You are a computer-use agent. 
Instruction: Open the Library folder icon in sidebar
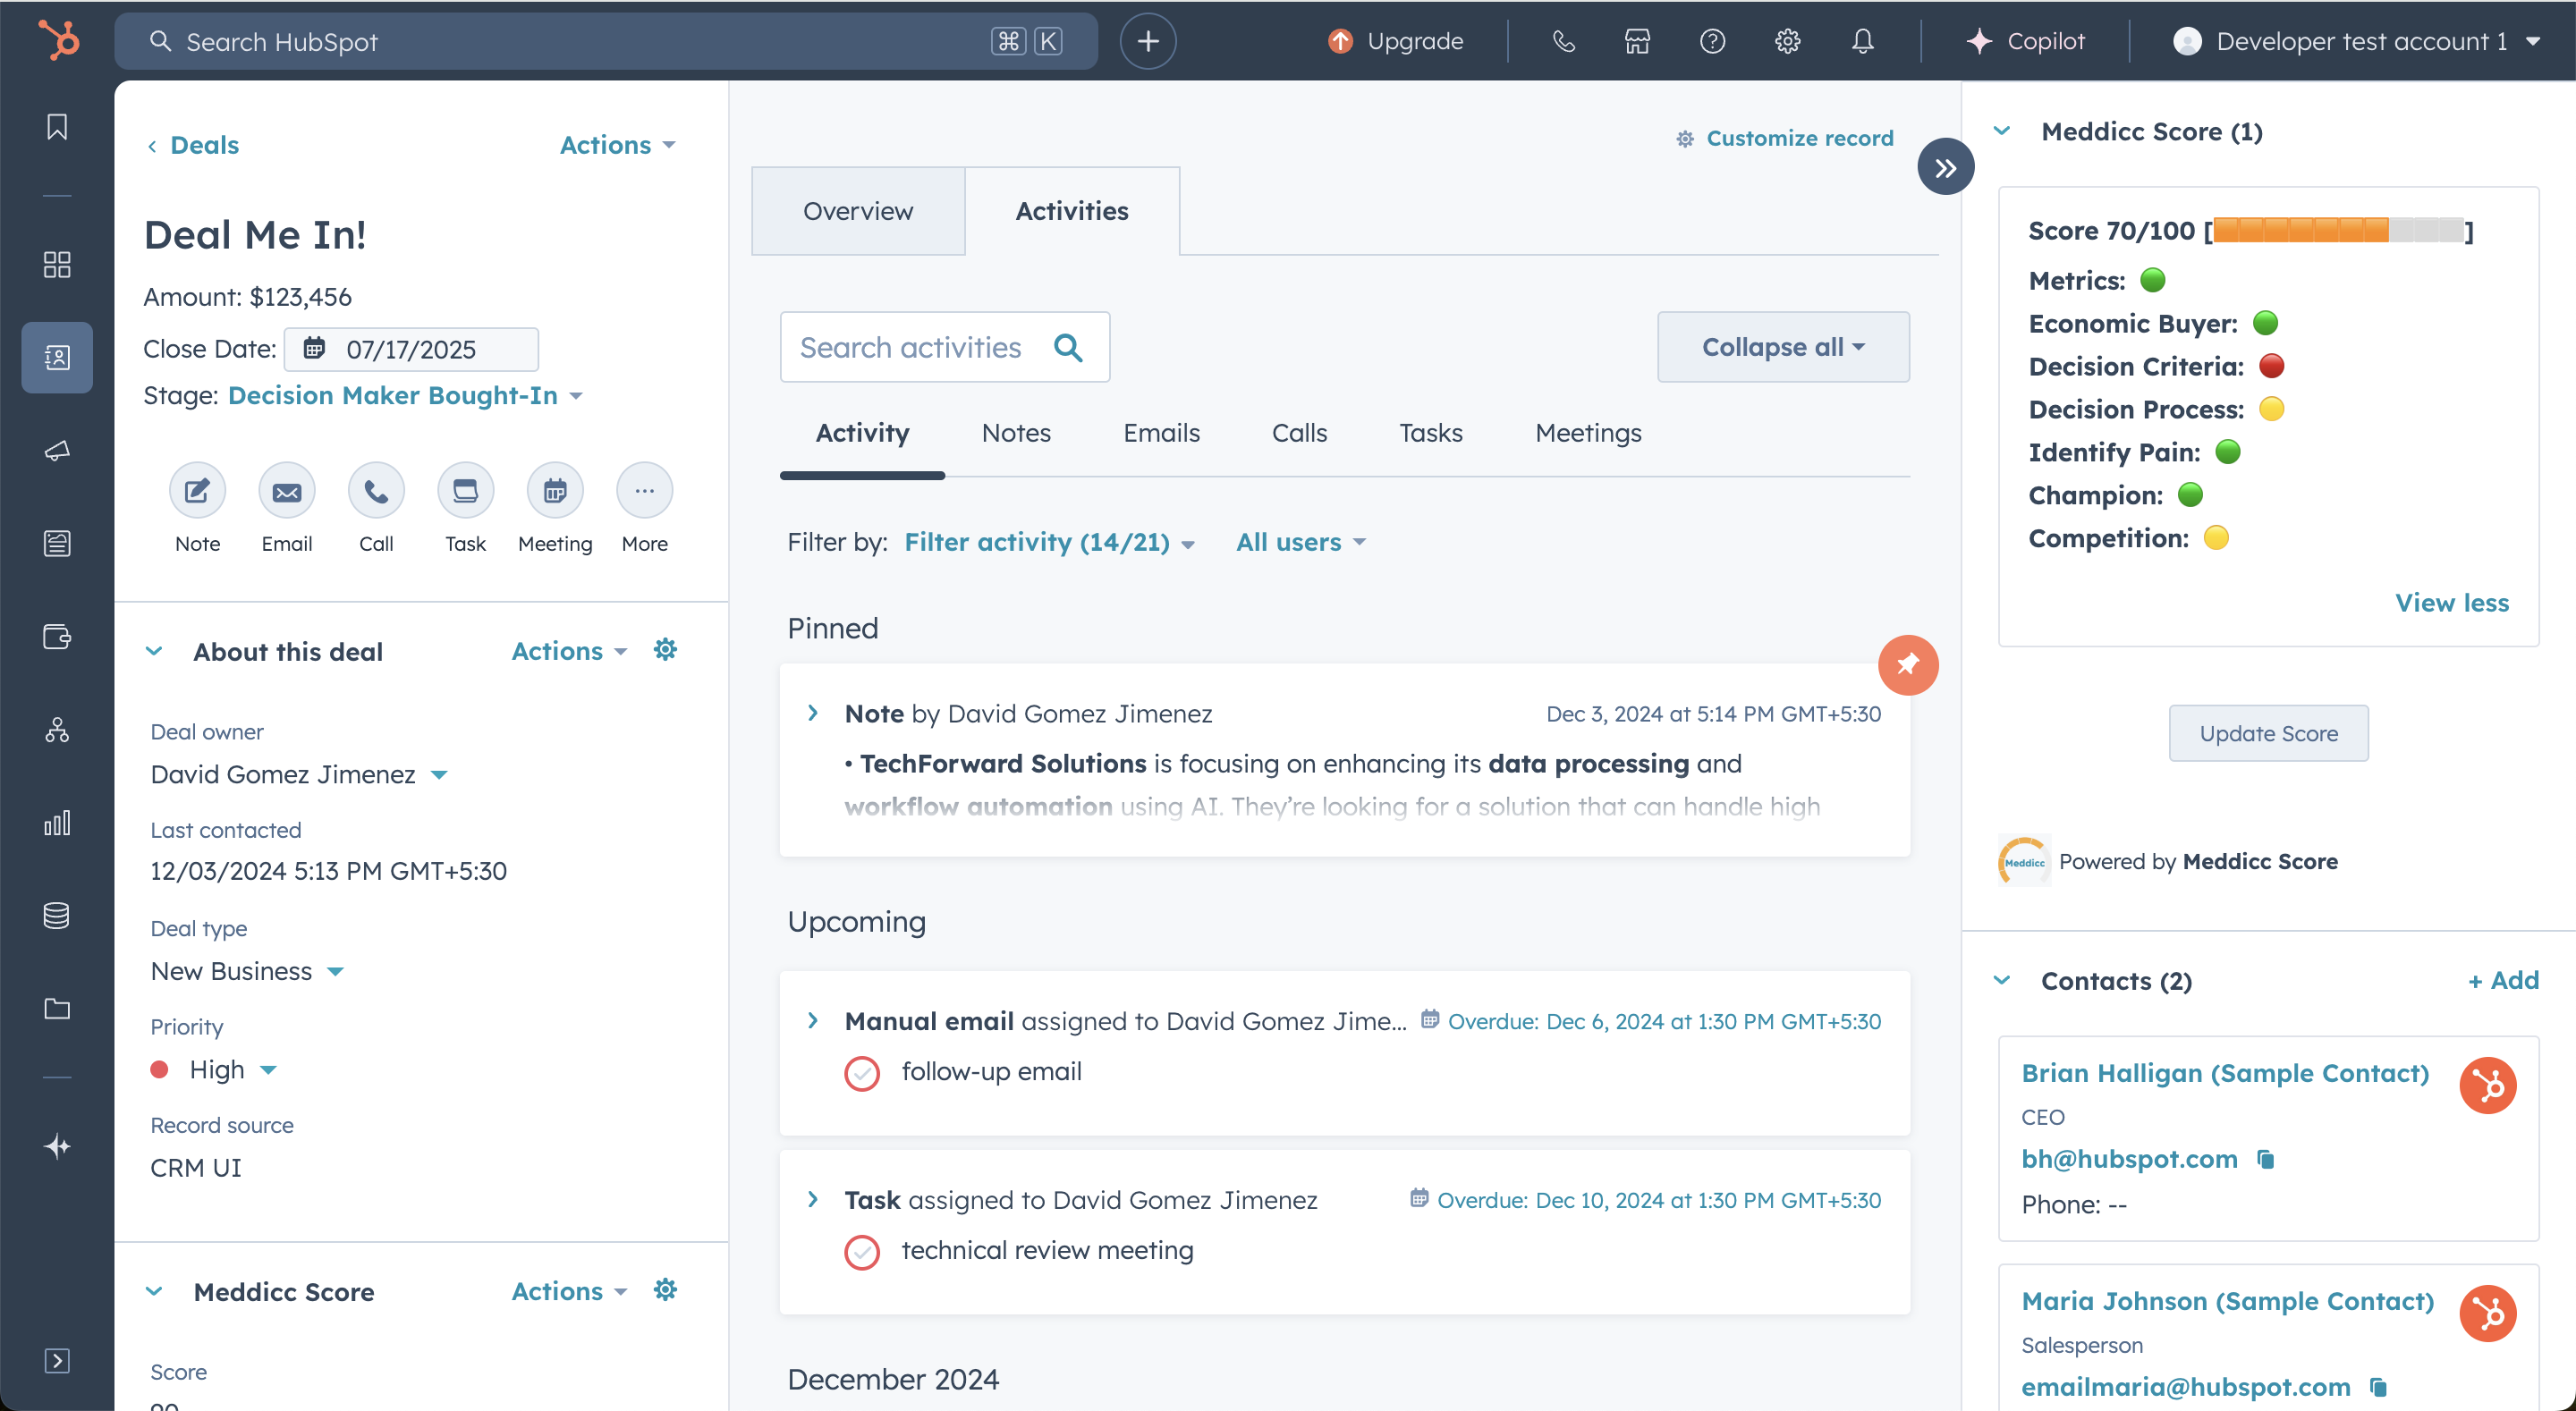tap(57, 1008)
